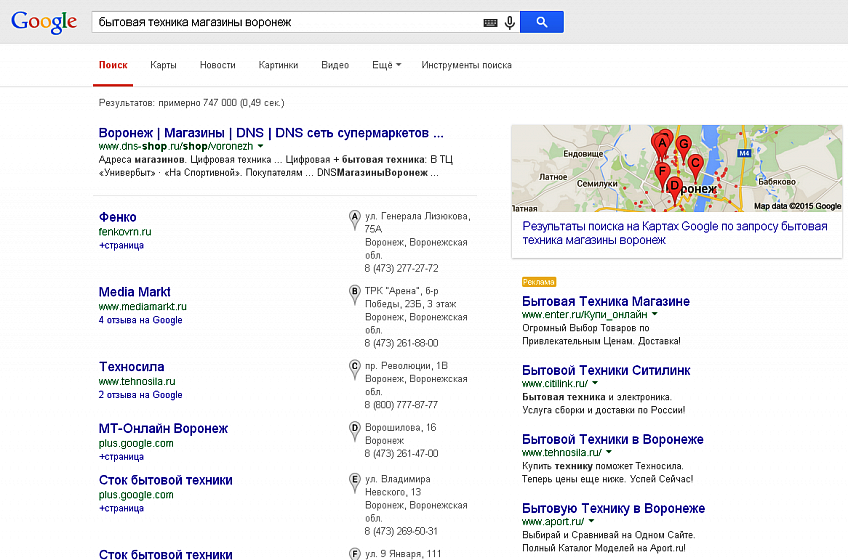
Task: Expand arrow next to enter.ru ad URL
Action: click(654, 314)
